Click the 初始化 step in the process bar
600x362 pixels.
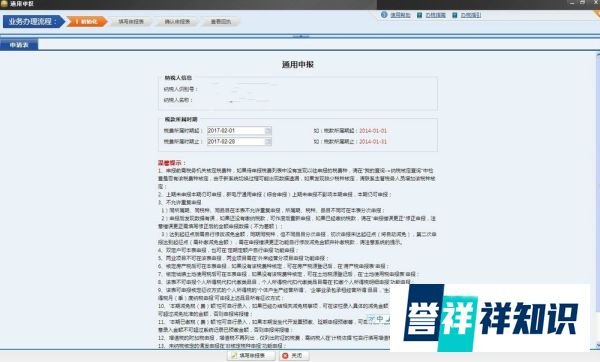[x=87, y=21]
